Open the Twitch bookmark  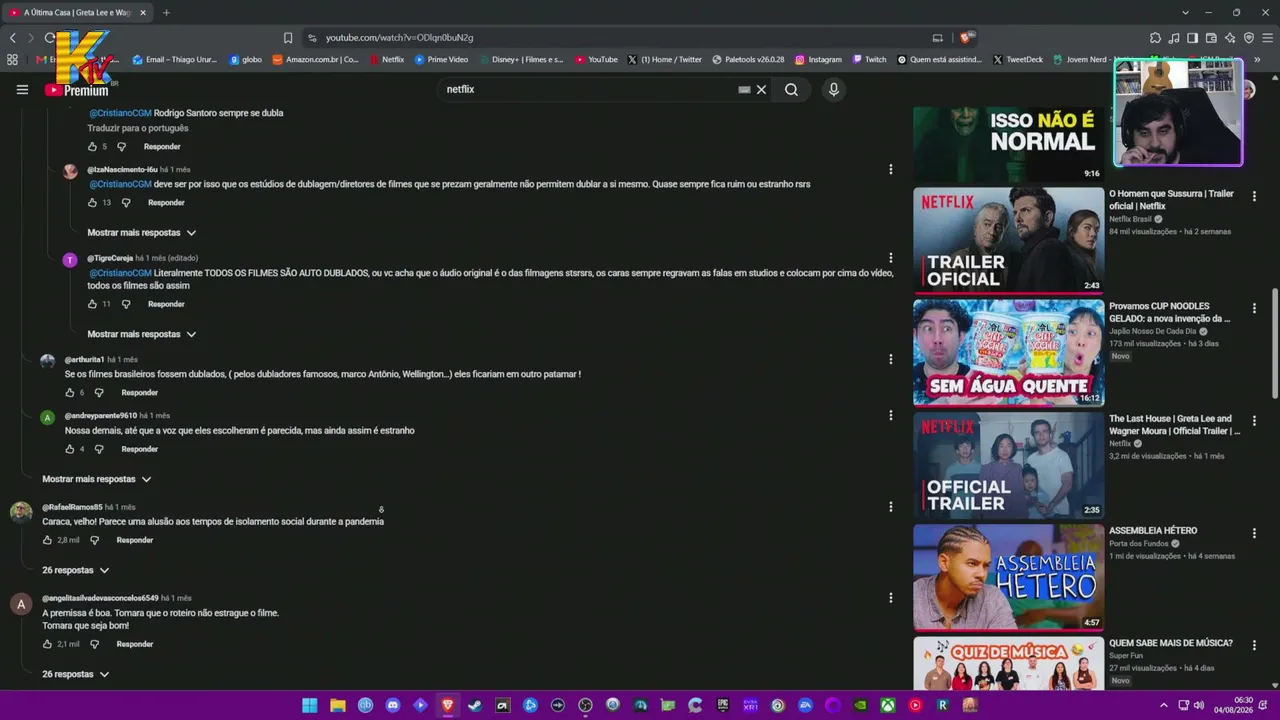point(870,60)
